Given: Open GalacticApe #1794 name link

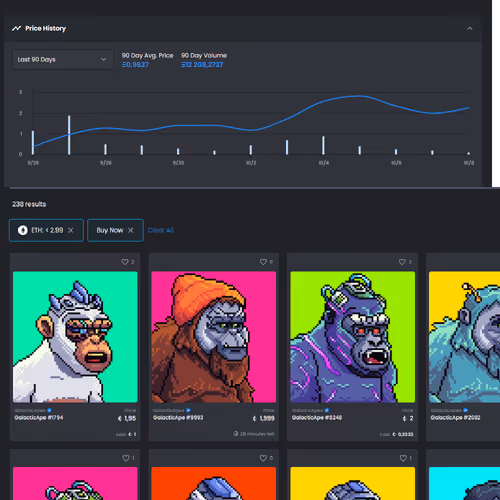Looking at the screenshot, I should [39, 418].
